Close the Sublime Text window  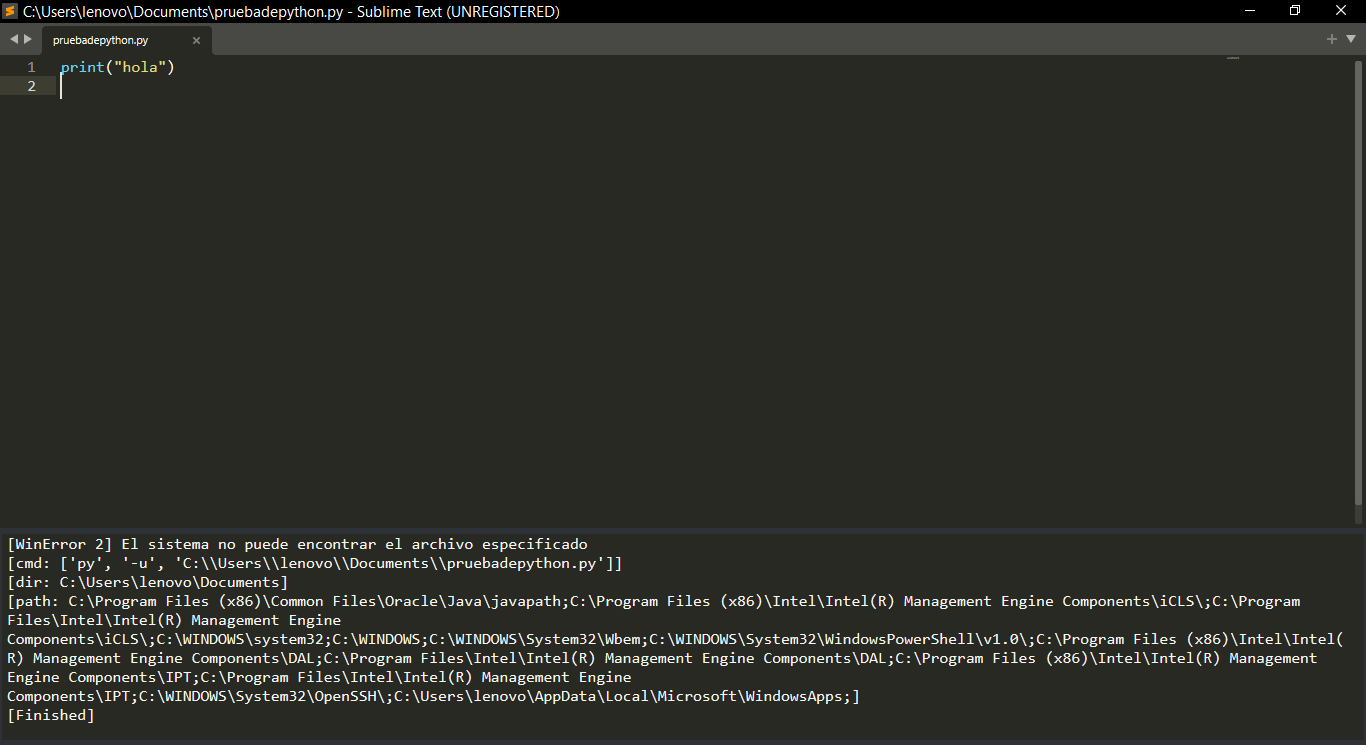[1341, 11]
